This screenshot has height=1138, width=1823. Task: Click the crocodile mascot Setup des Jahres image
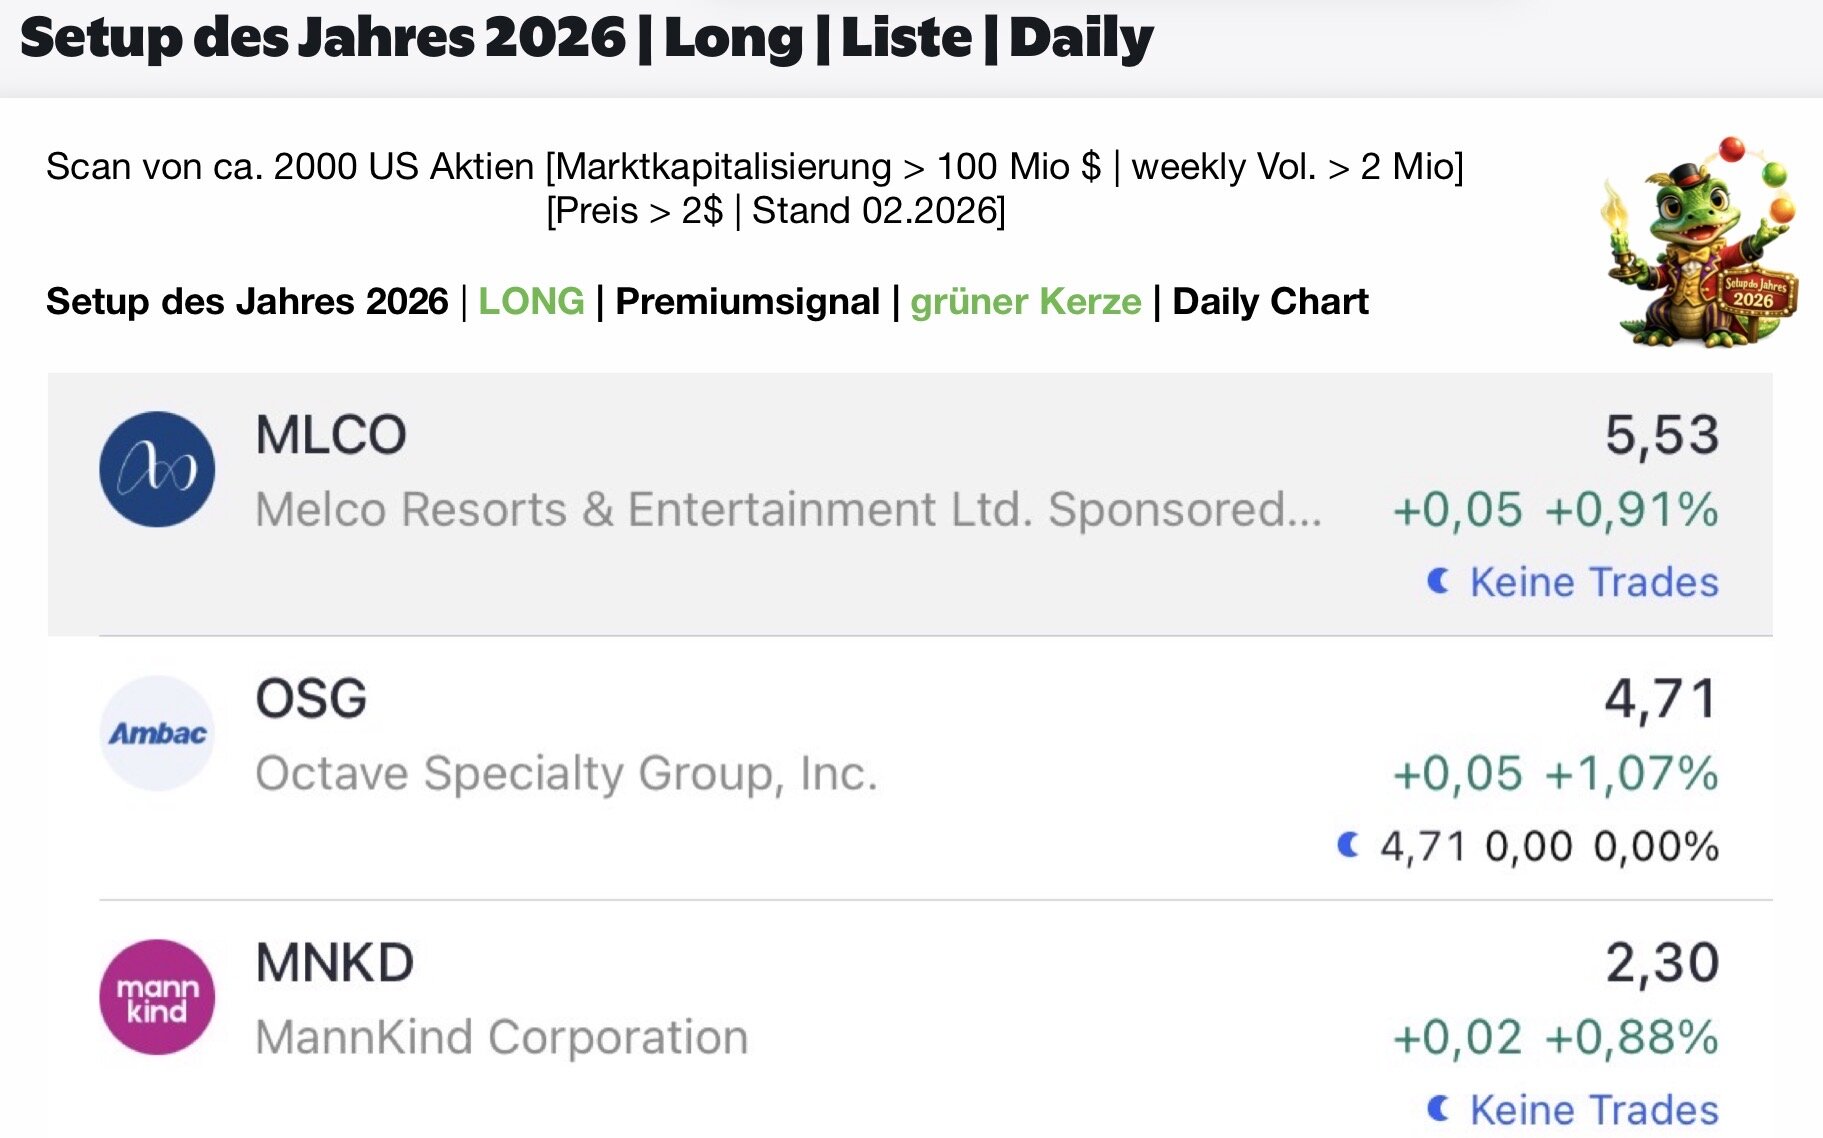tap(1702, 243)
